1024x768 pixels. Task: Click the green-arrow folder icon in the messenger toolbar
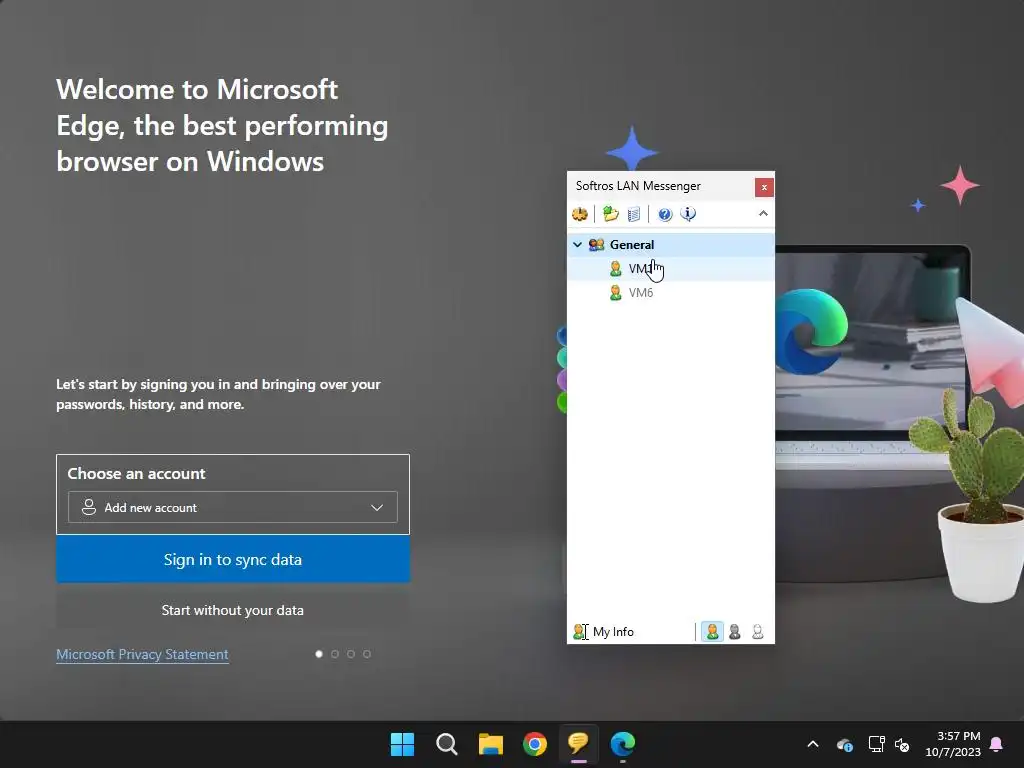click(x=611, y=214)
